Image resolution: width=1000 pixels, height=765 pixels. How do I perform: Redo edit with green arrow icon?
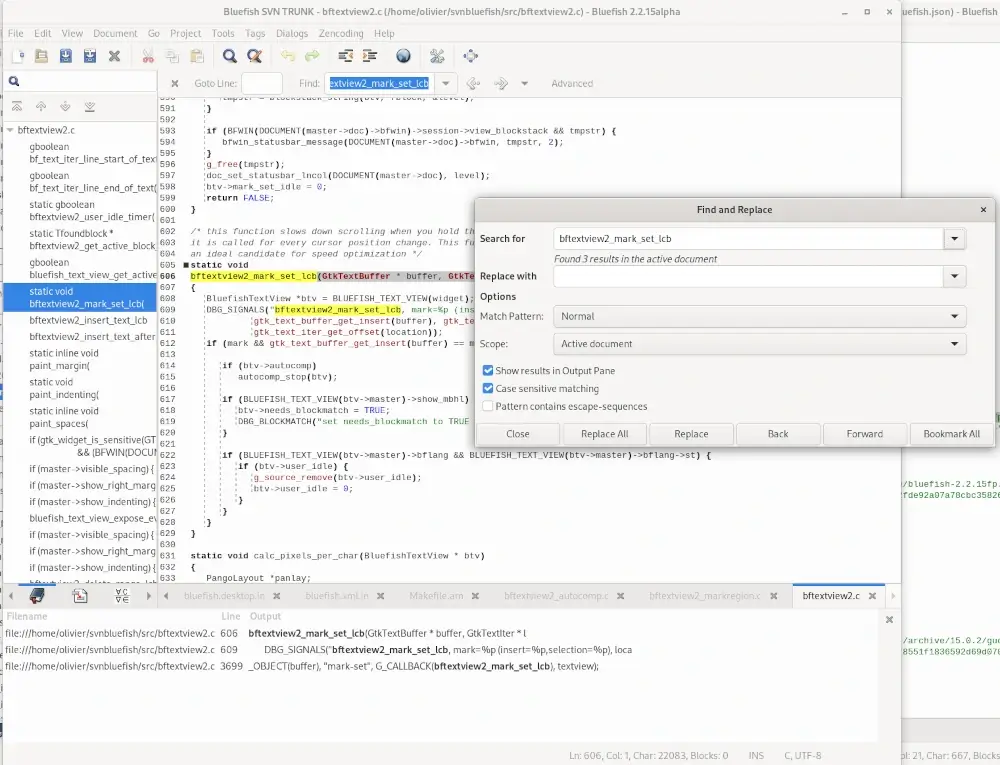coord(312,56)
